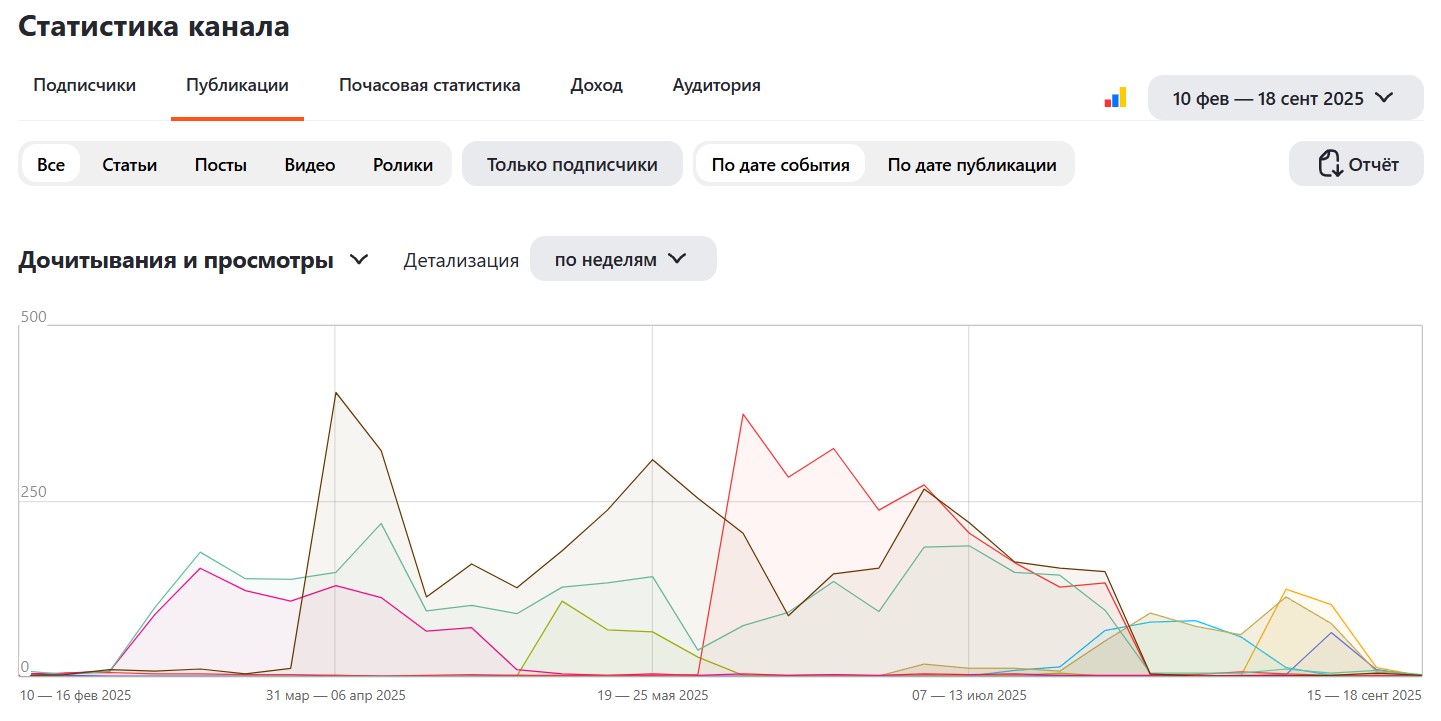
Task: Switch to По дате публикации
Action: tap(971, 164)
